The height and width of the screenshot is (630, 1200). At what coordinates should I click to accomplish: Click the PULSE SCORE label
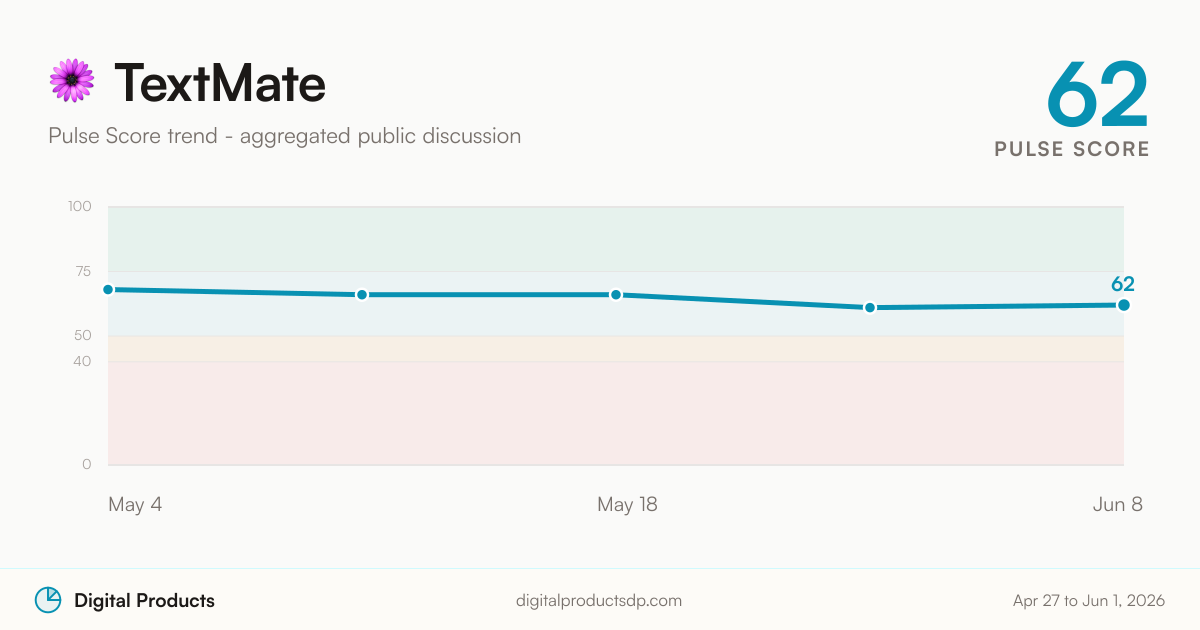point(1072,149)
